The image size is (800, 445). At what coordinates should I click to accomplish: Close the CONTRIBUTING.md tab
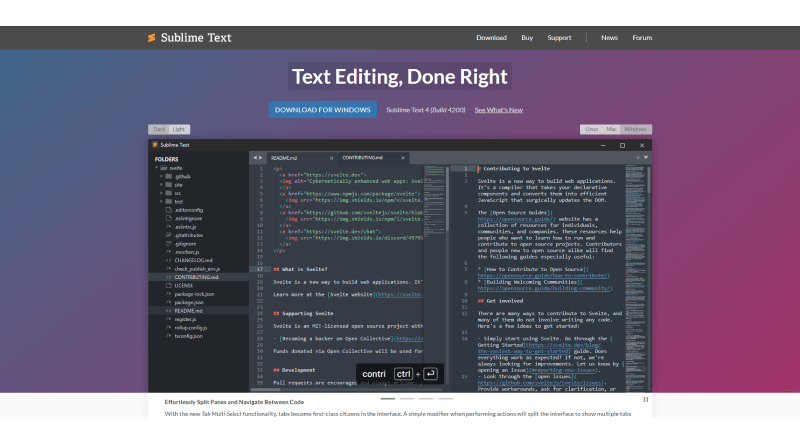click(403, 158)
